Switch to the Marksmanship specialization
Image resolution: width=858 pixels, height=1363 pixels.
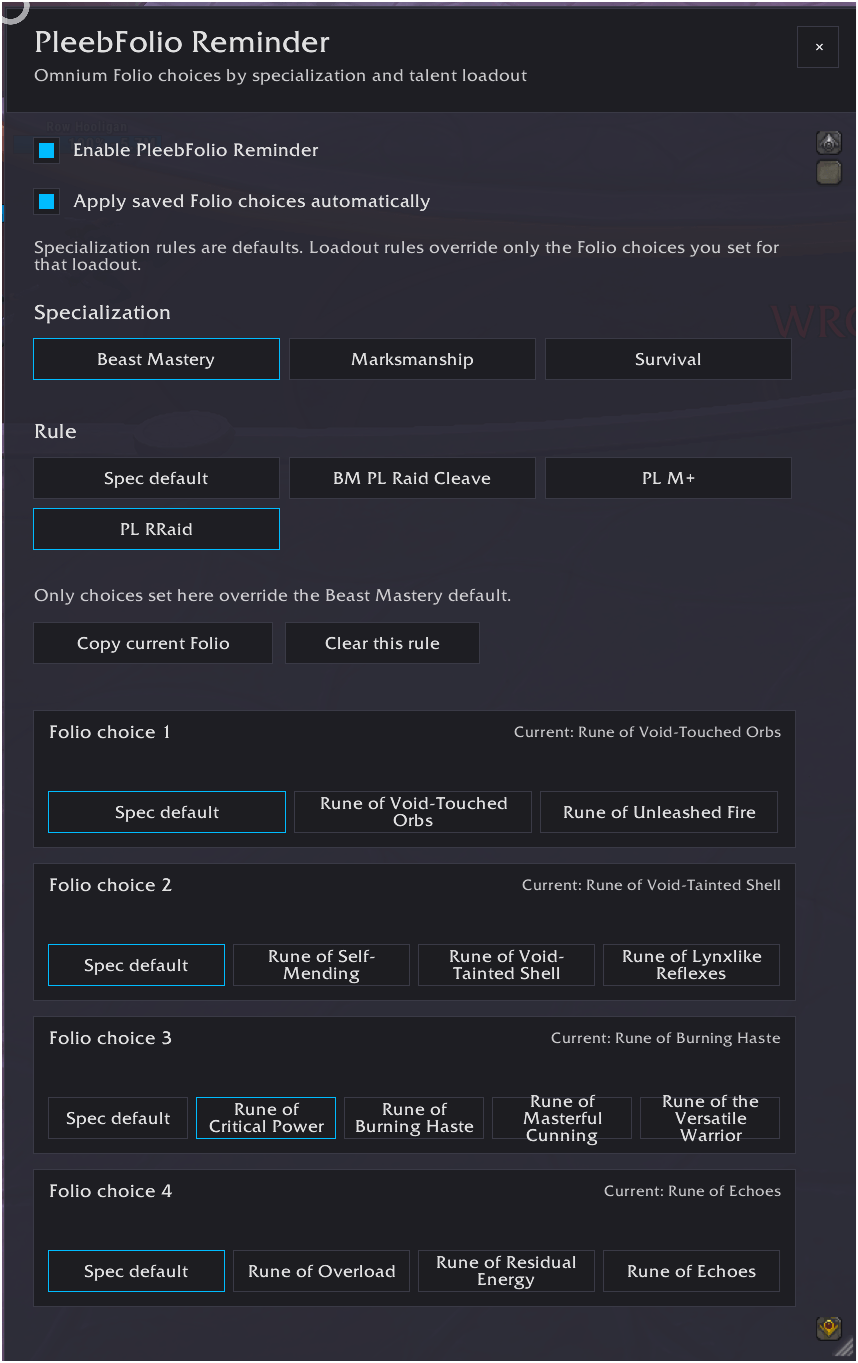[x=412, y=359]
